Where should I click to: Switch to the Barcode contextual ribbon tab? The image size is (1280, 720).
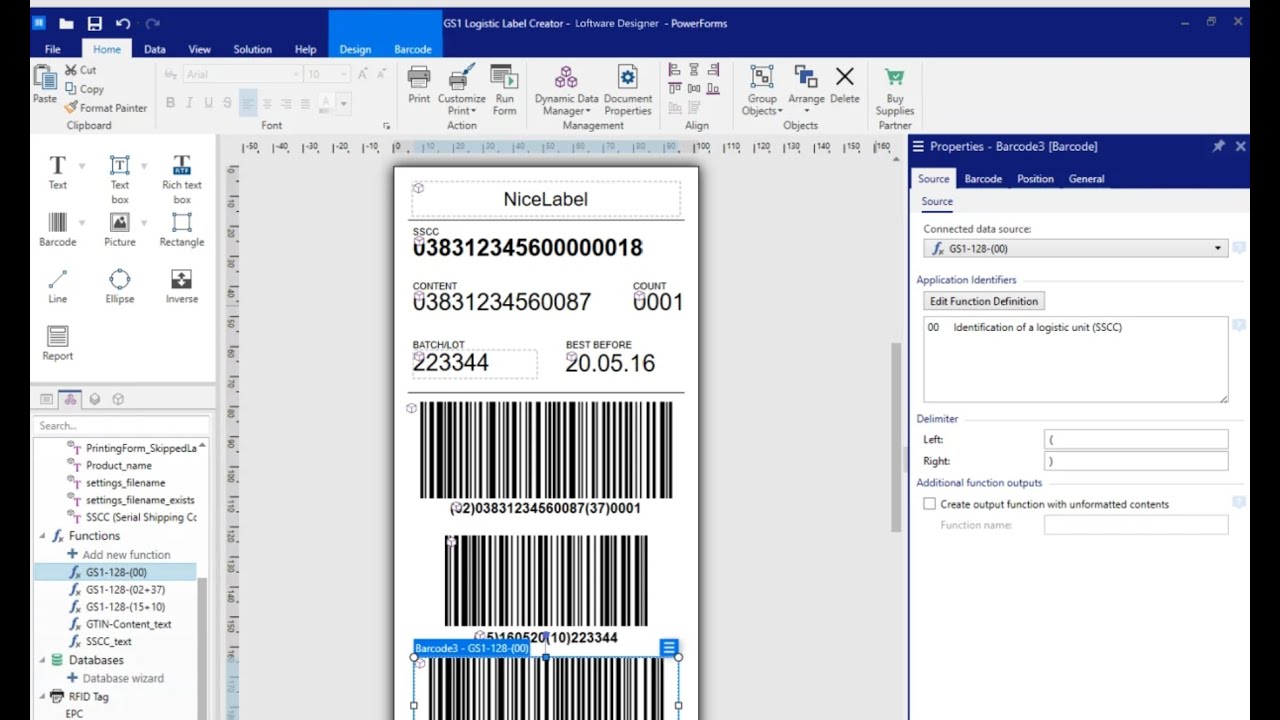413,49
